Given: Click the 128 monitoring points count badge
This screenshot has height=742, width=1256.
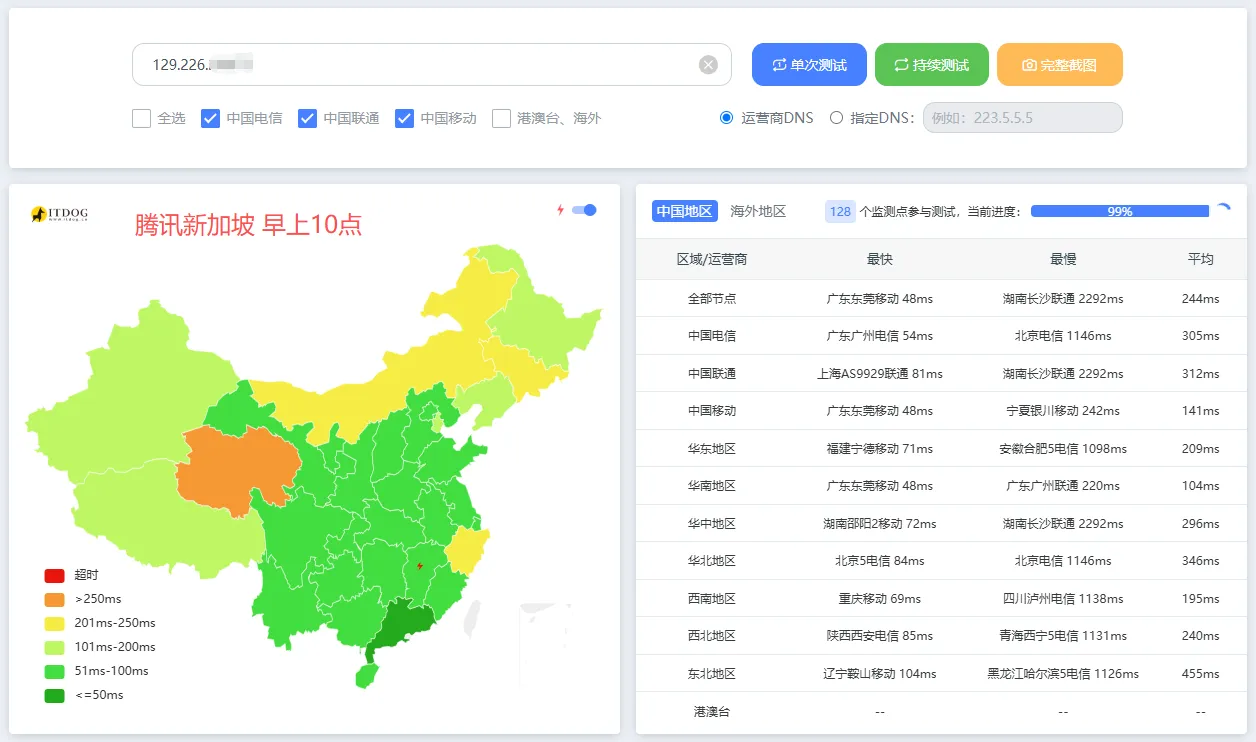Looking at the screenshot, I should (840, 211).
